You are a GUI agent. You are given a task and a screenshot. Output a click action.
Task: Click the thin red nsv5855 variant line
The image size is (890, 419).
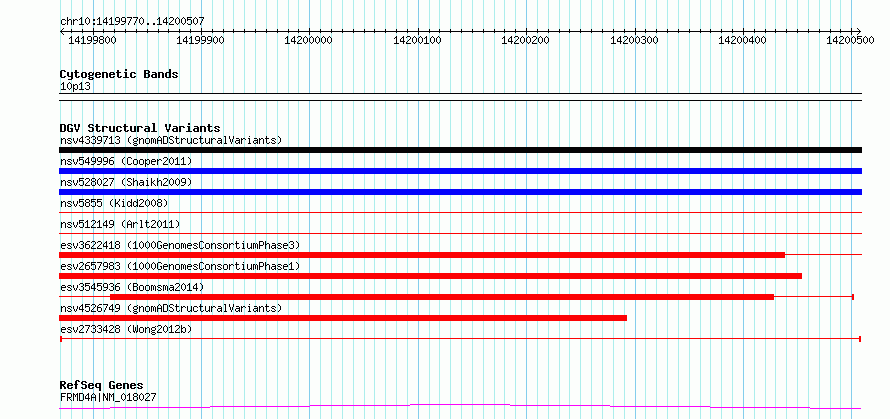pos(460,212)
